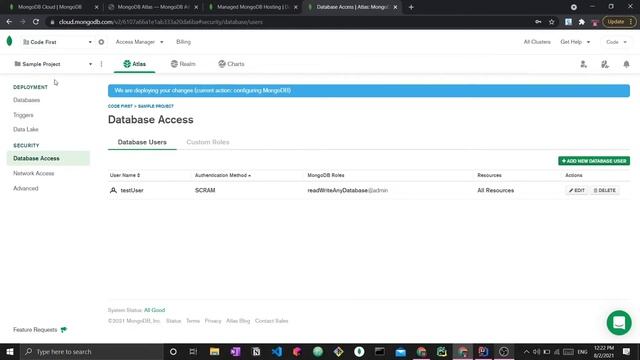The width and height of the screenshot is (640, 360).
Task: Open Advanced in the sidebar
Action: [26, 189]
